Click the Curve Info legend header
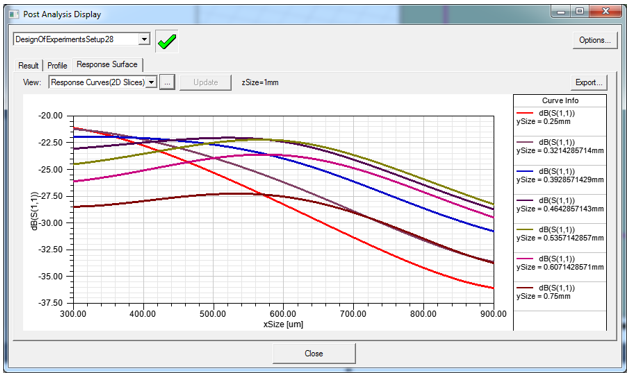 [560, 100]
